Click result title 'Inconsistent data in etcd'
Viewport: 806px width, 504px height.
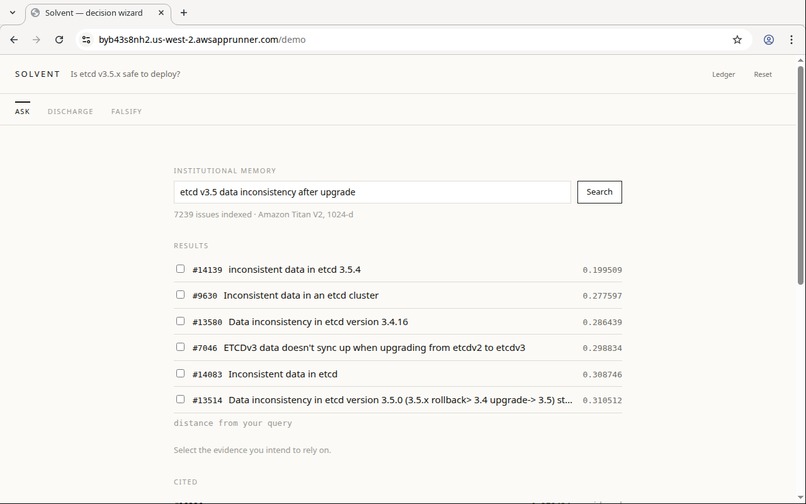(x=283, y=374)
